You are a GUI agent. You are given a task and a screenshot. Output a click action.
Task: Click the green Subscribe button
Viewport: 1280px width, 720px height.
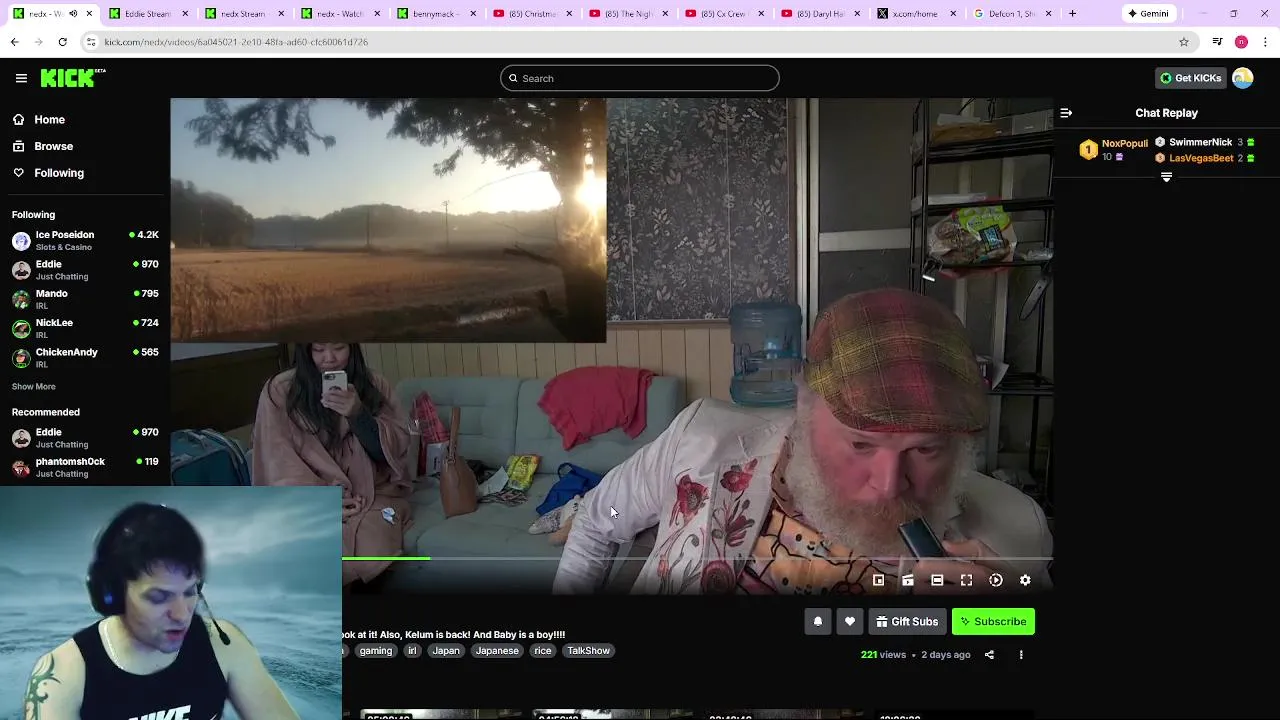(993, 621)
